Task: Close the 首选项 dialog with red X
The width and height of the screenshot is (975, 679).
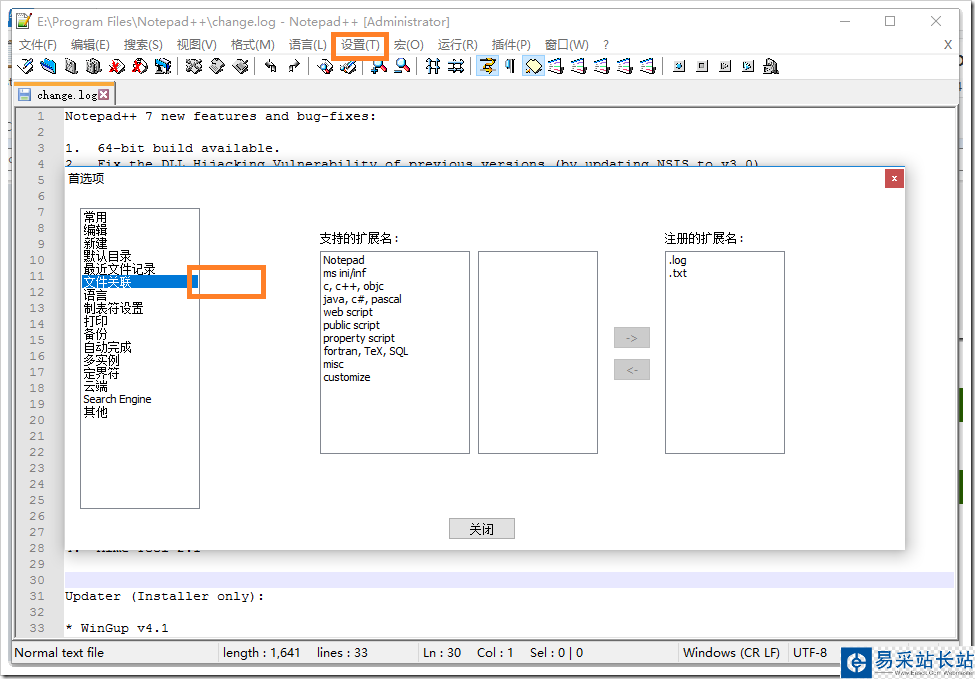Action: tap(894, 178)
